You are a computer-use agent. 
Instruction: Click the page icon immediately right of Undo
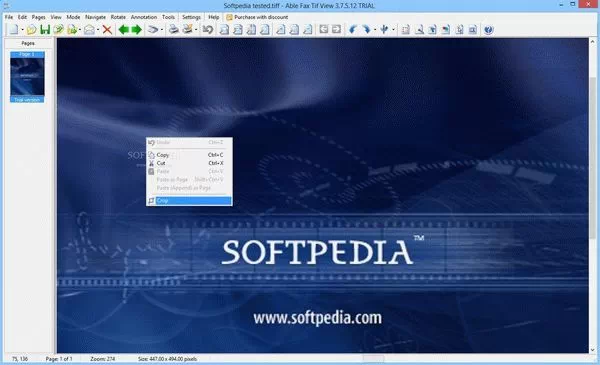point(224,29)
